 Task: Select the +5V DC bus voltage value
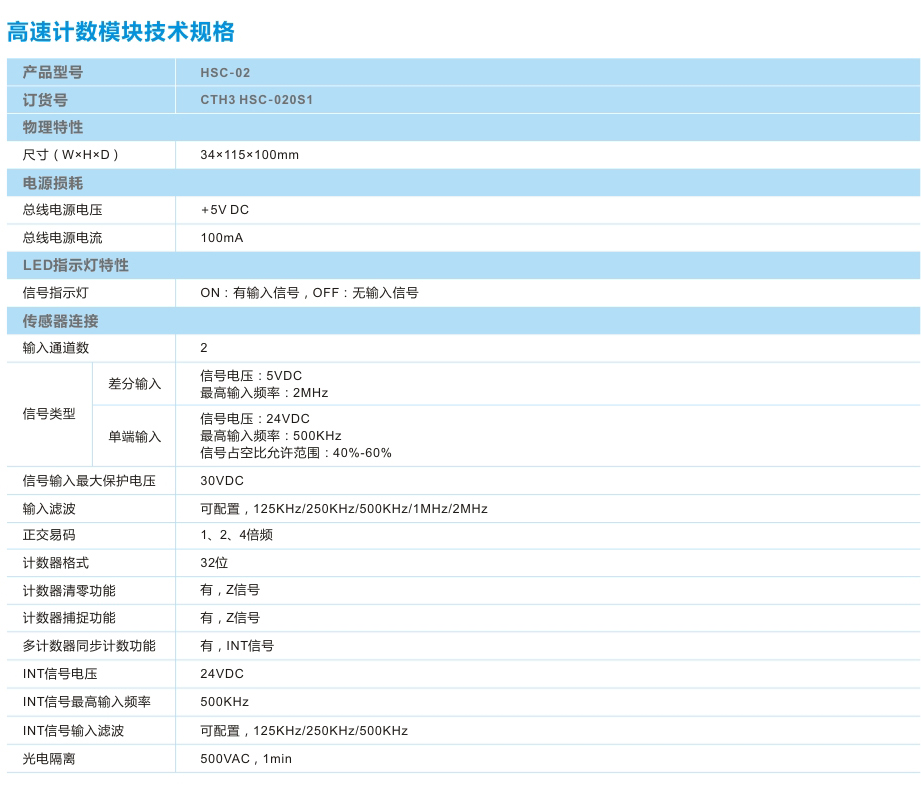point(224,210)
